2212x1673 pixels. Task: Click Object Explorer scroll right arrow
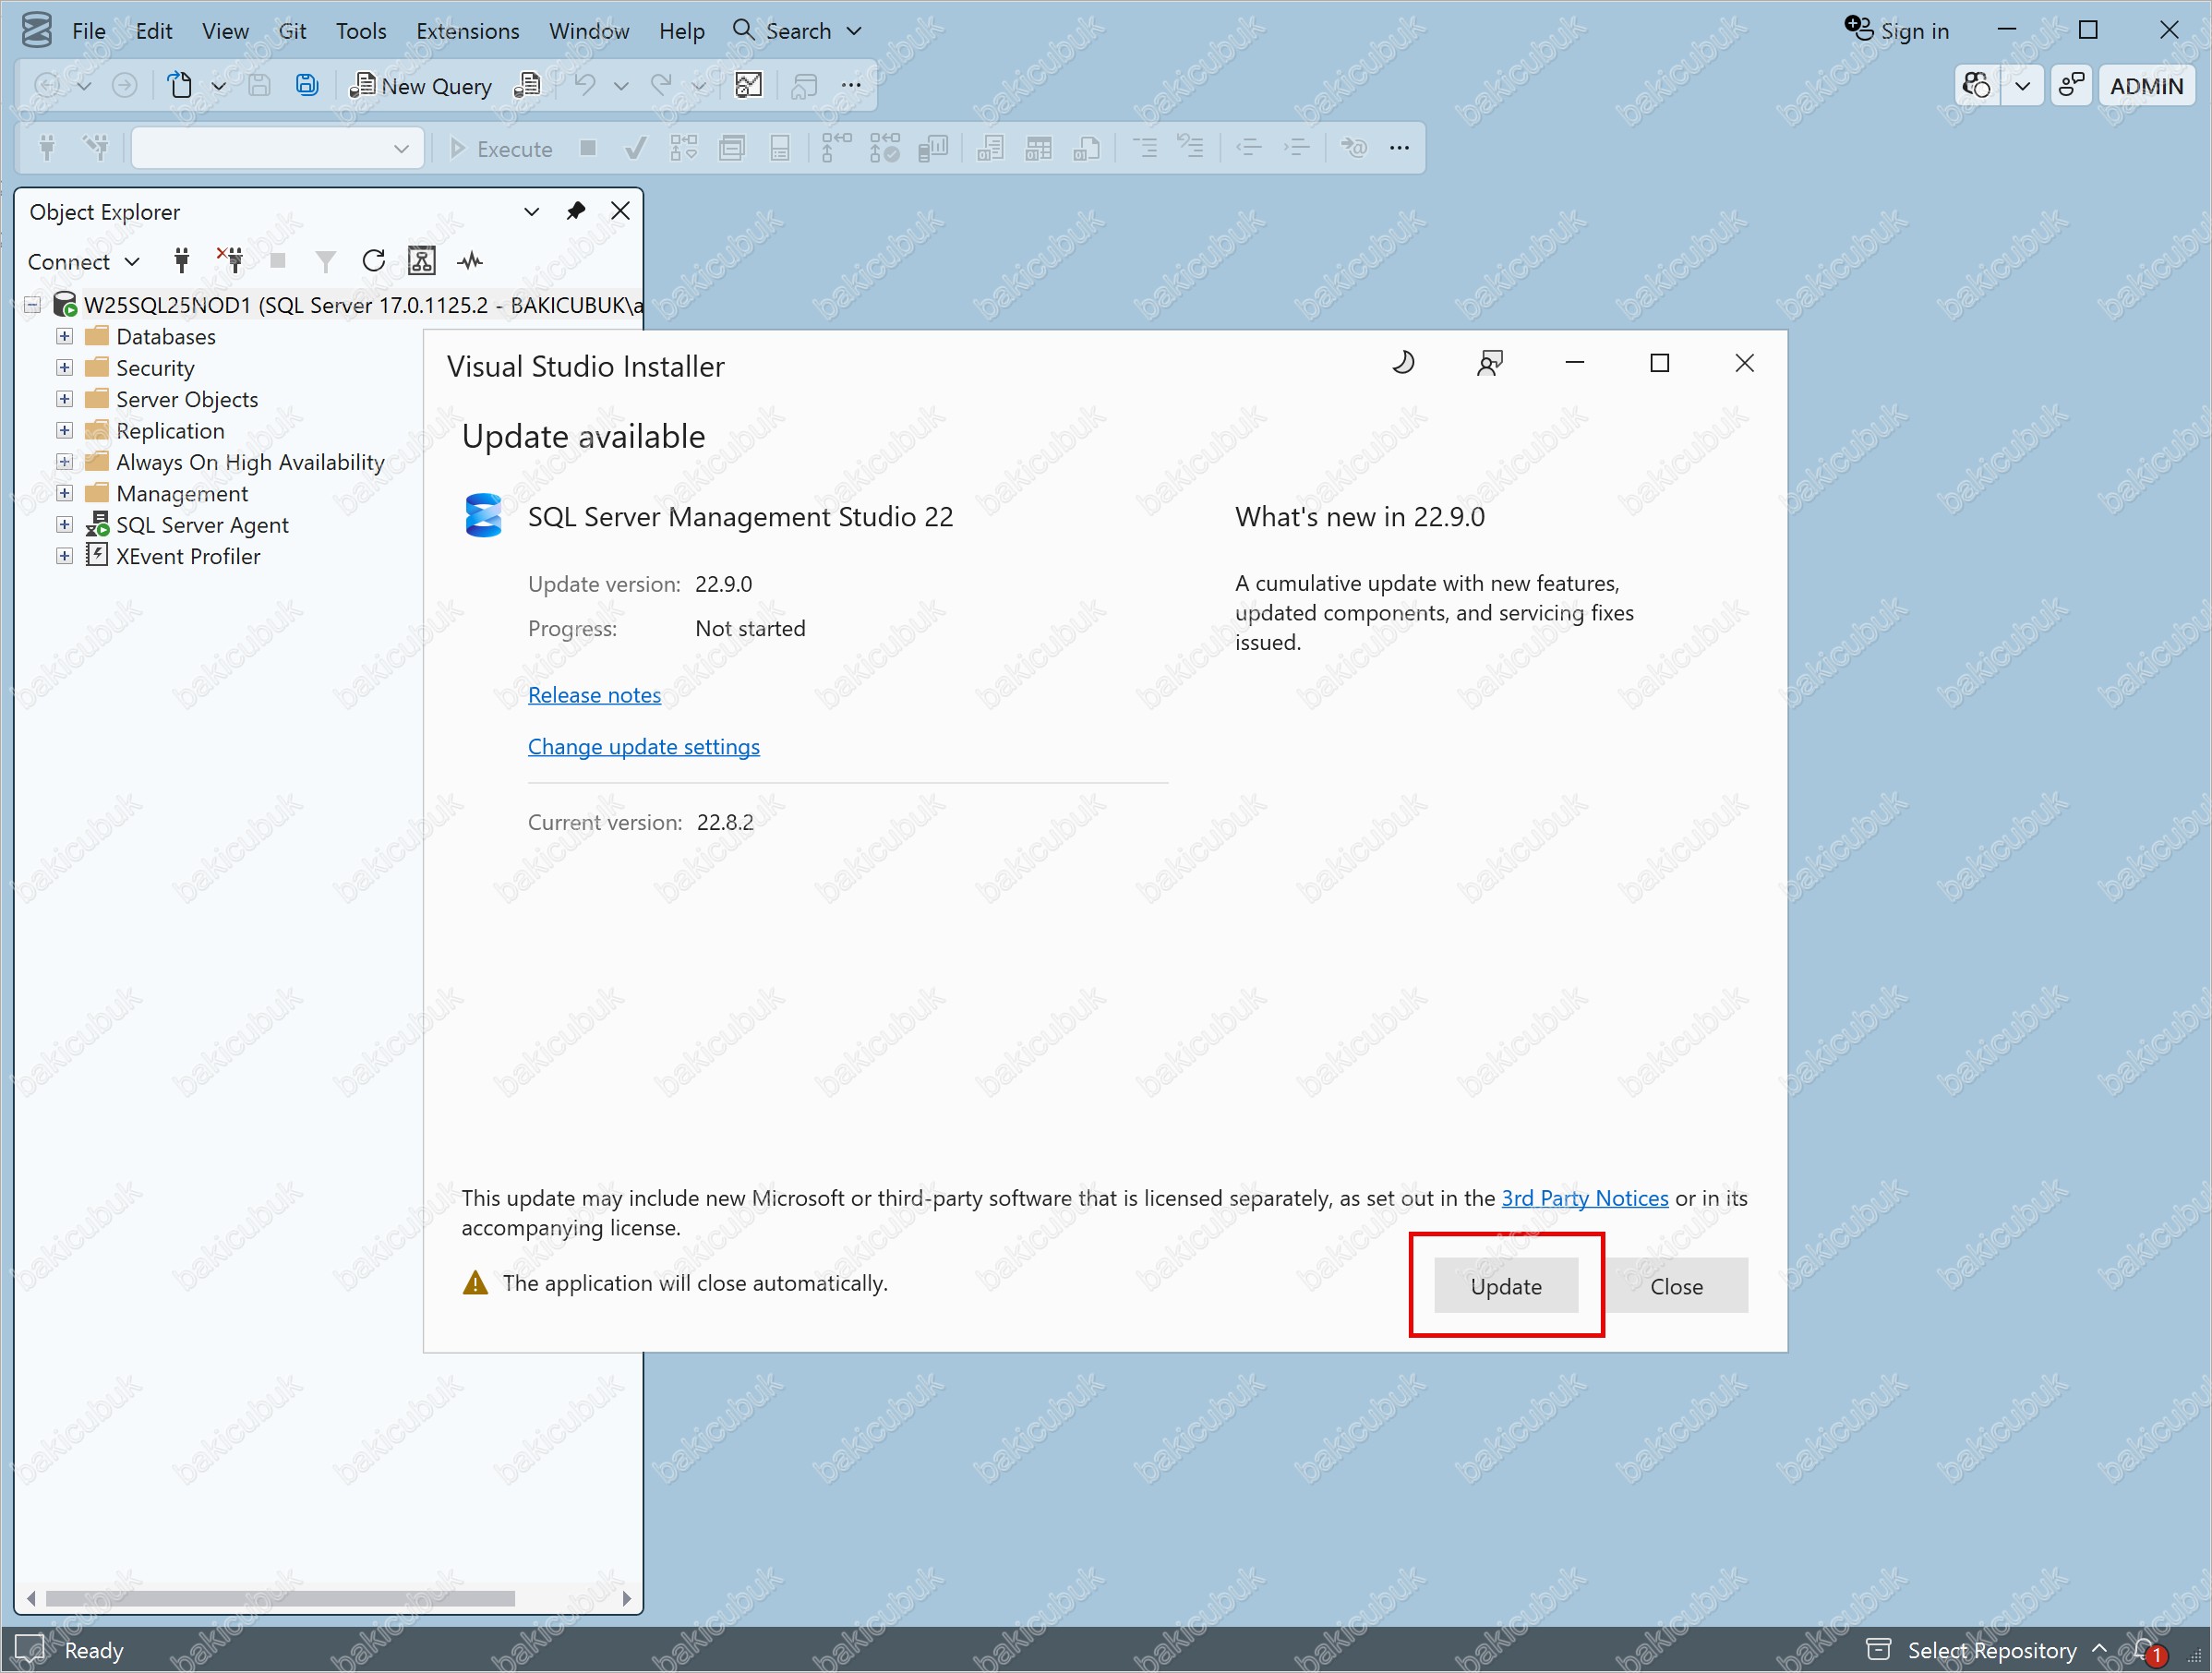coord(627,1598)
